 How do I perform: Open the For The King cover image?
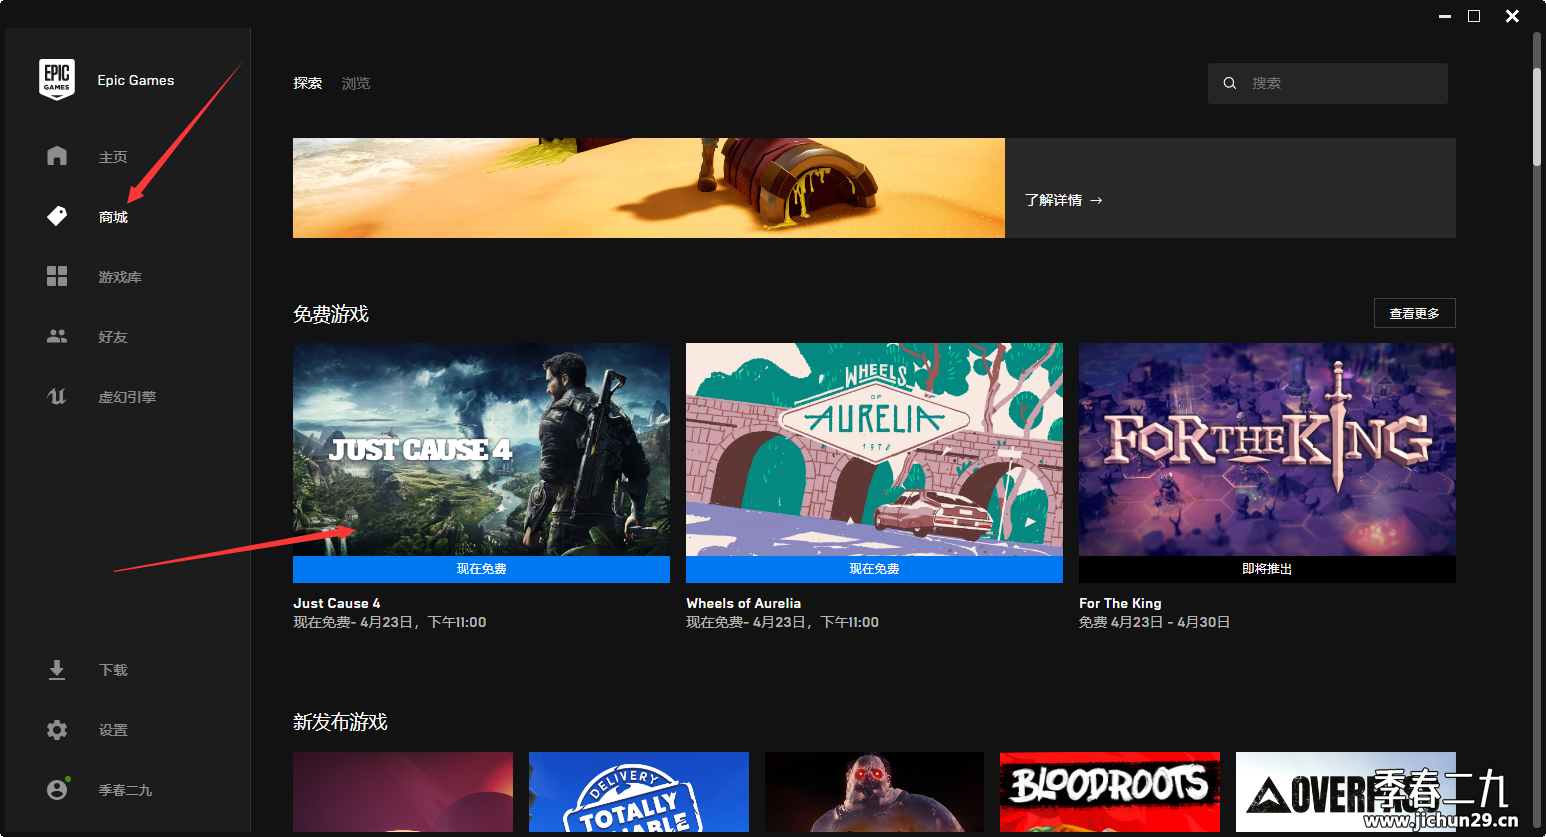click(x=1267, y=450)
